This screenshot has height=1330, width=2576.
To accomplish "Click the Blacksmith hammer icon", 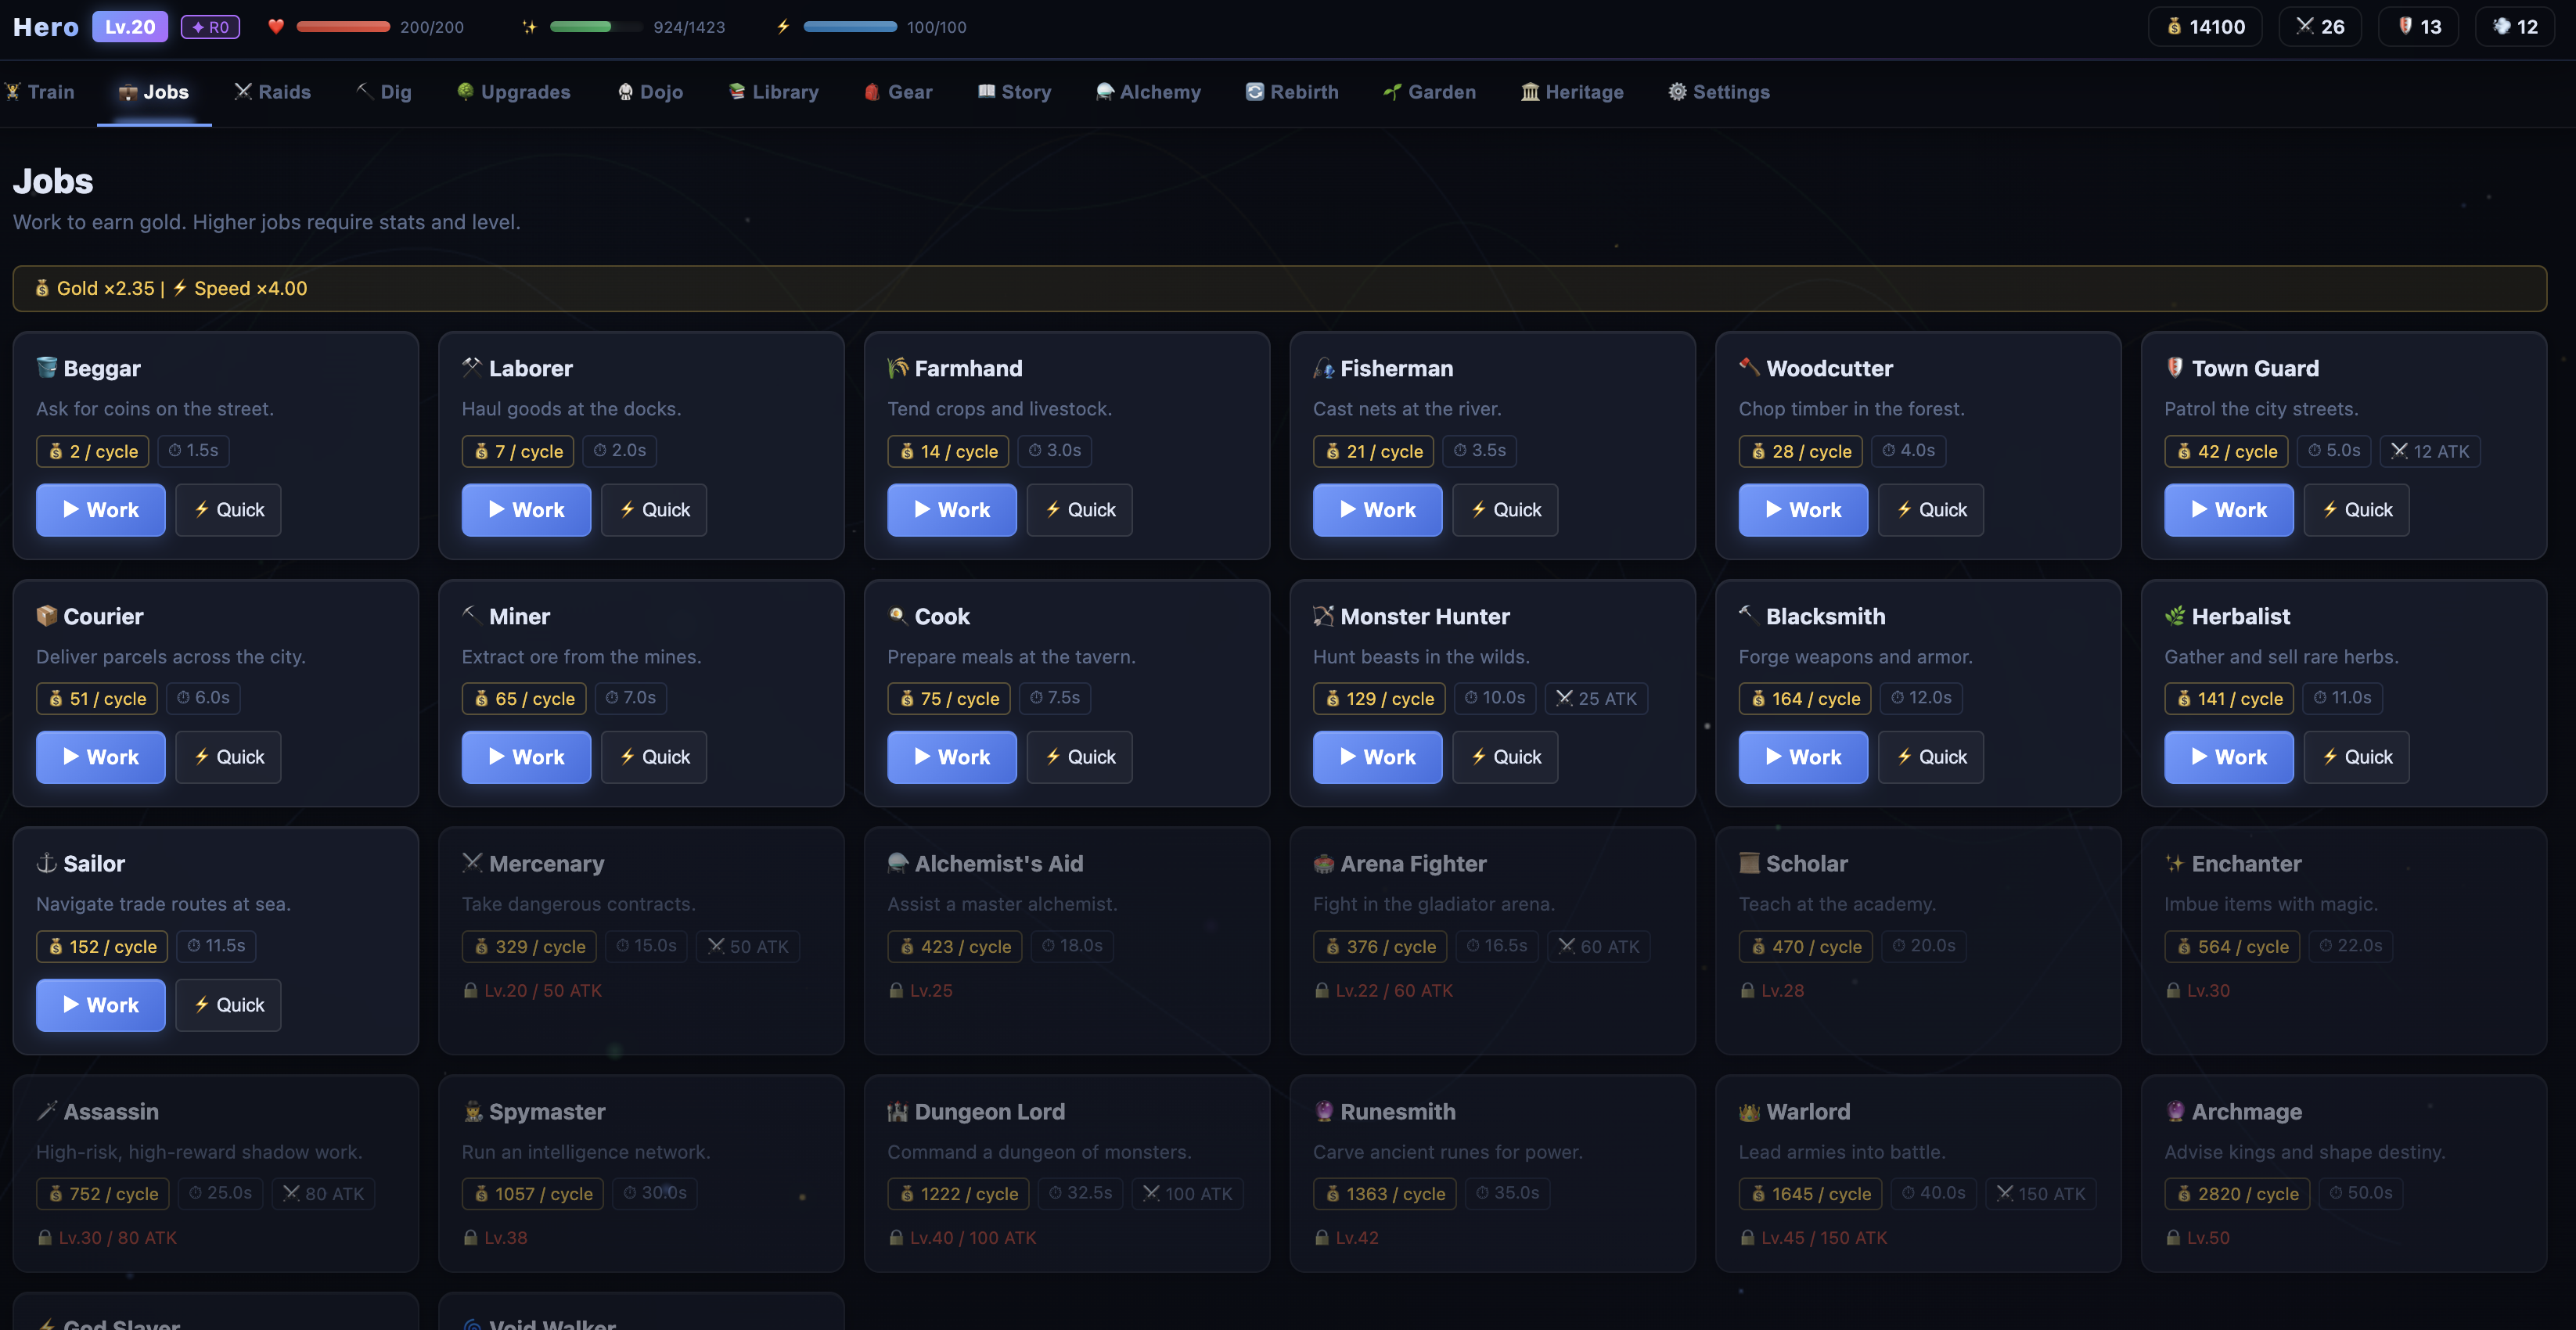I will click(1749, 615).
